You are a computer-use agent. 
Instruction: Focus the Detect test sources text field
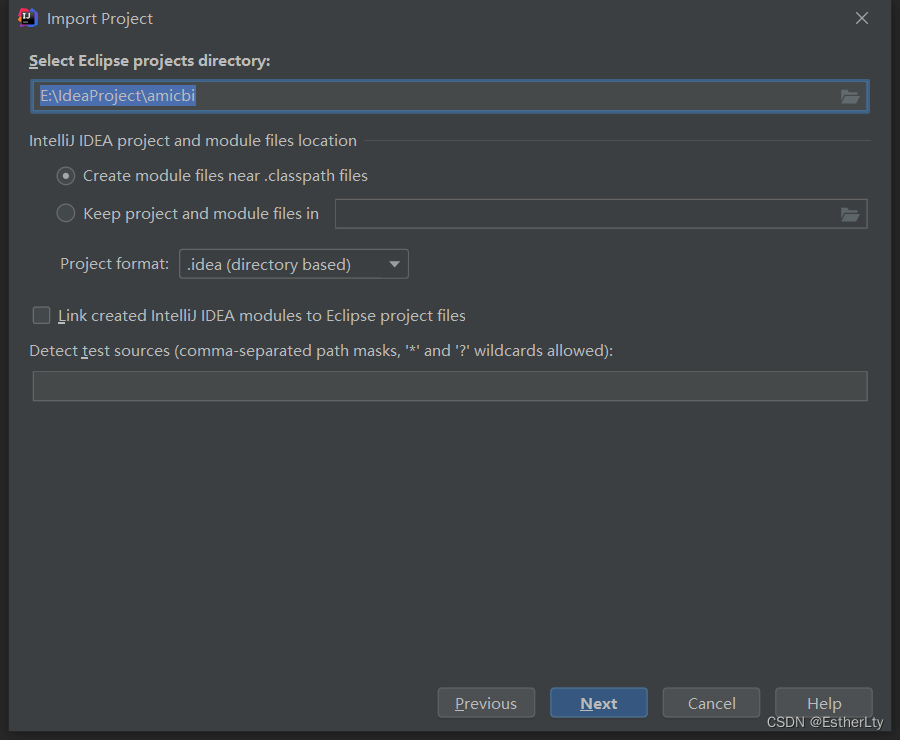[450, 386]
